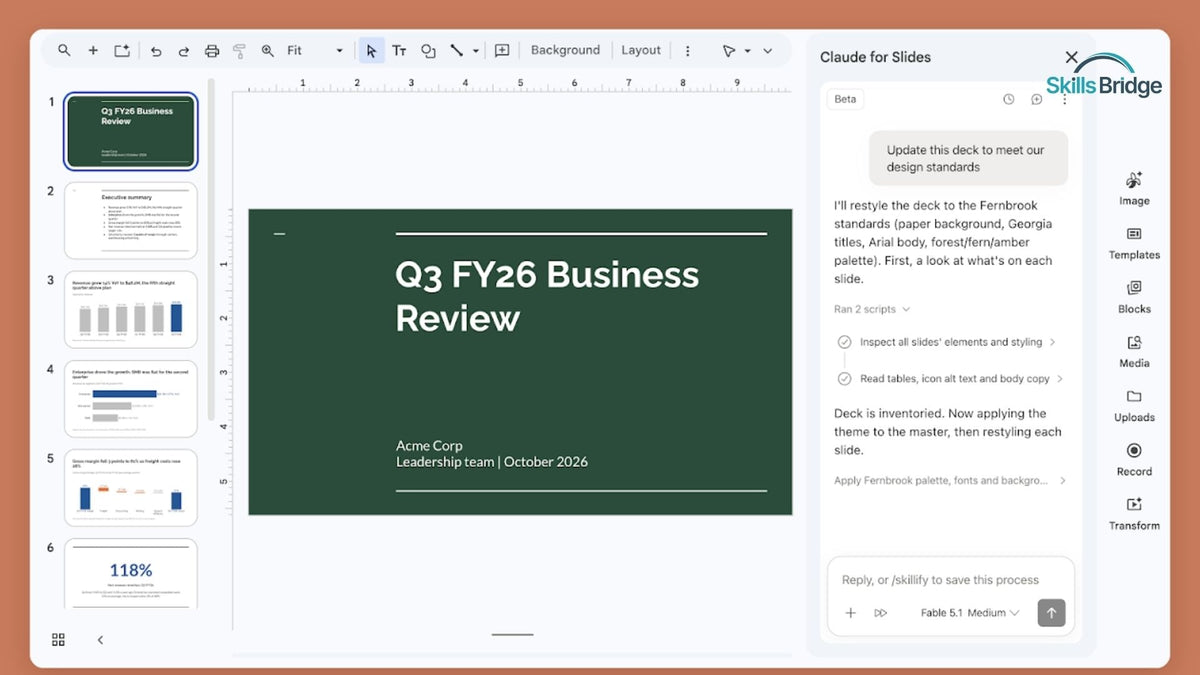Click the Acme Corp subtitle text

(429, 446)
